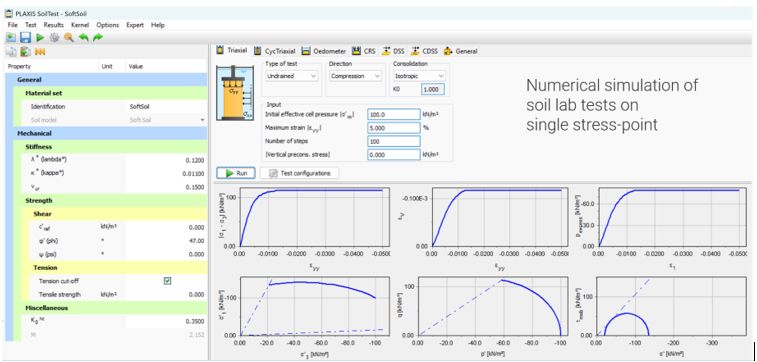Open the Help menu
Screen dimensions: 757x362
[x=158, y=25]
